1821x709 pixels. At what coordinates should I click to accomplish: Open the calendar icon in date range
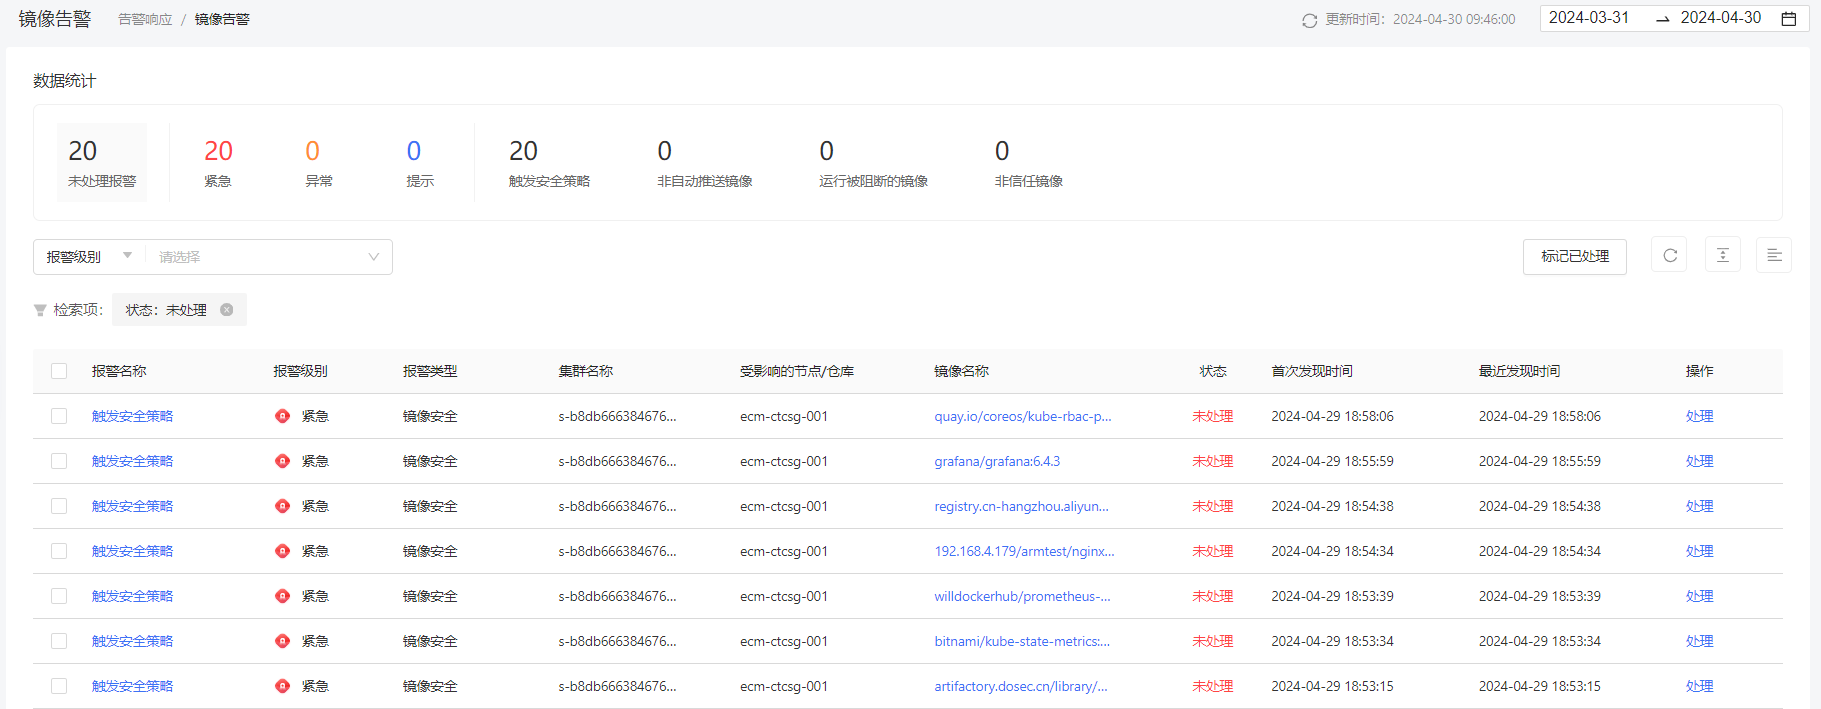[1789, 19]
